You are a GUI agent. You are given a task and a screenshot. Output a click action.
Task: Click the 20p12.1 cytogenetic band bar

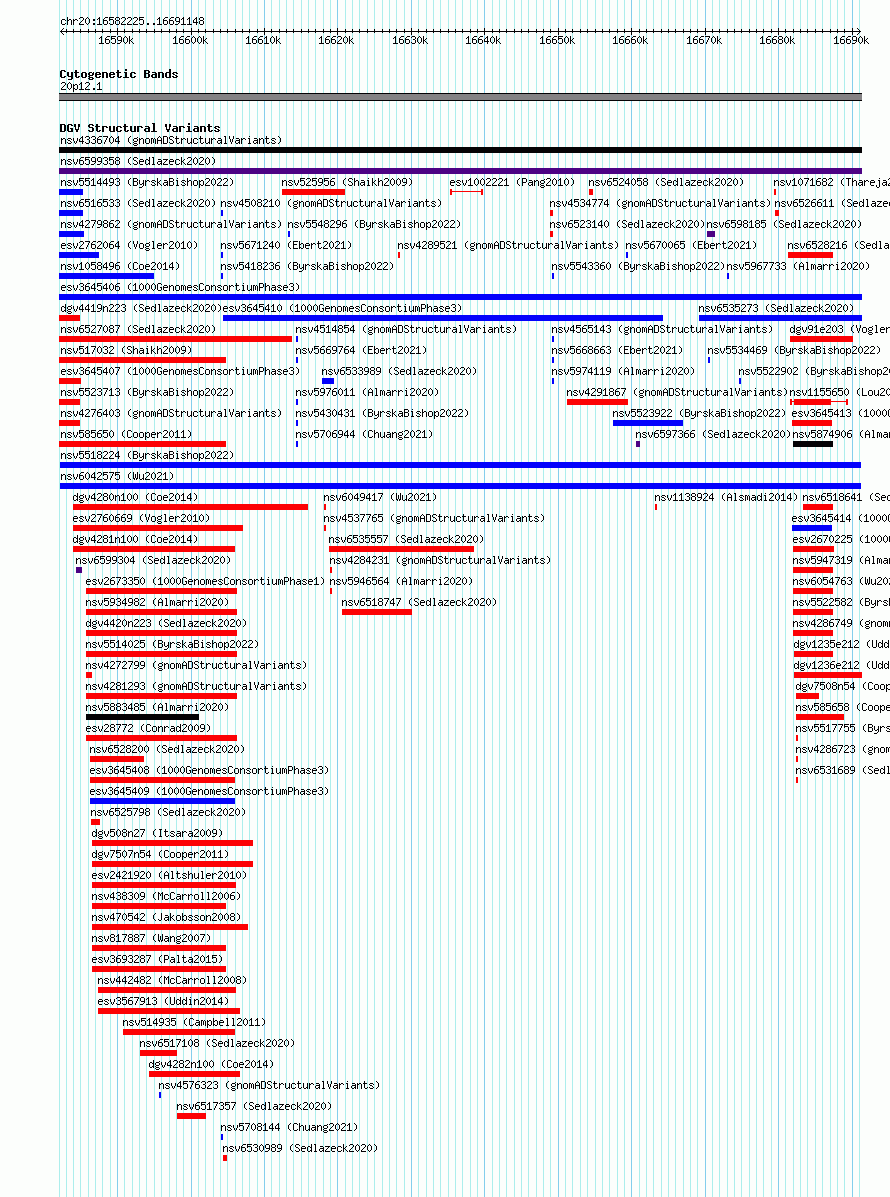460,97
